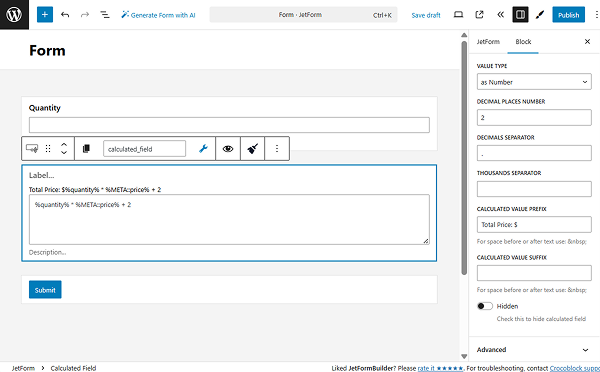Click Save draft
Screen dimensions: 600x372
426,15
